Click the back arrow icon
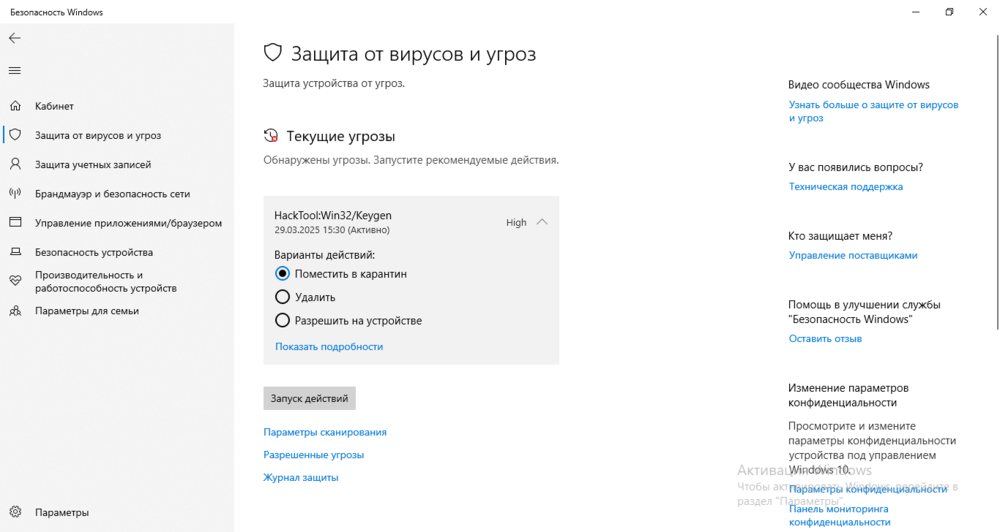This screenshot has width=1000, height=532. click(15, 38)
